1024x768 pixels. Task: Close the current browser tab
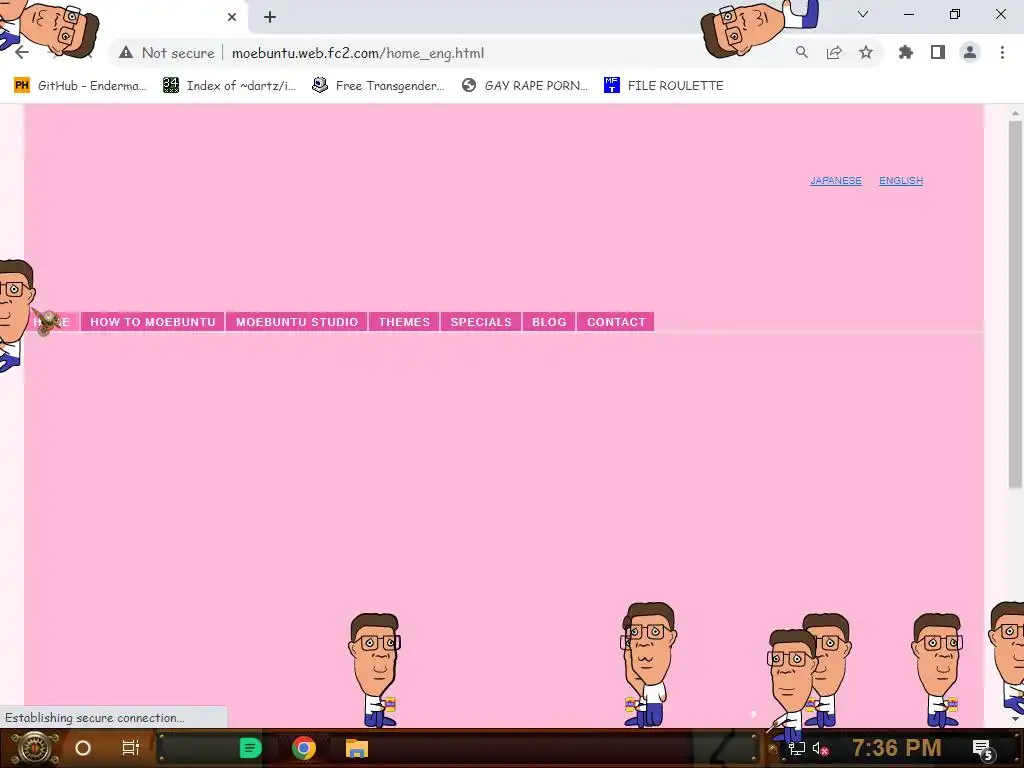pyautogui.click(x=232, y=17)
